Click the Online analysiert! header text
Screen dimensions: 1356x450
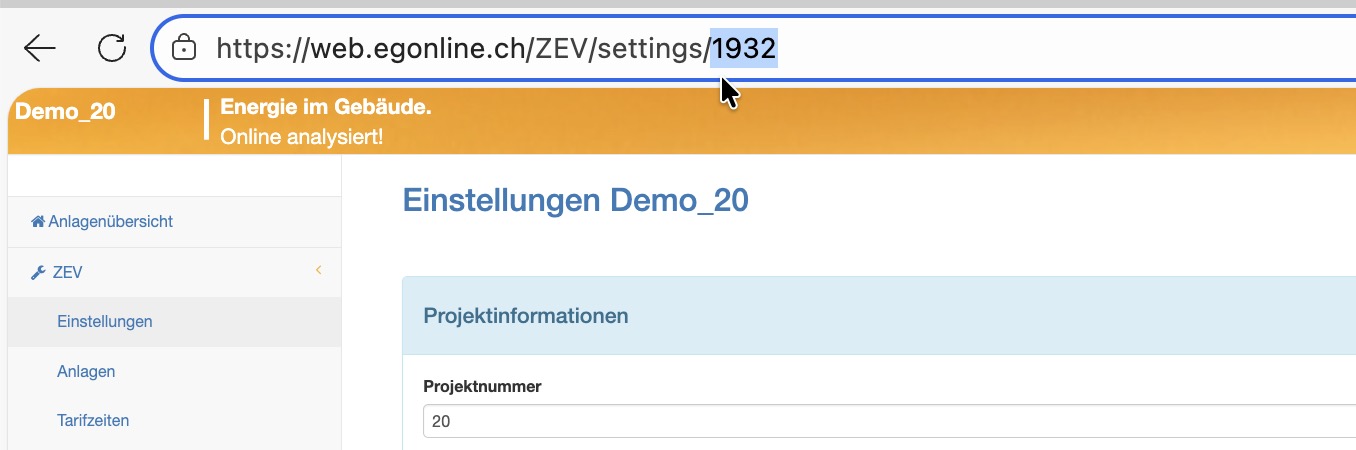coord(301,135)
